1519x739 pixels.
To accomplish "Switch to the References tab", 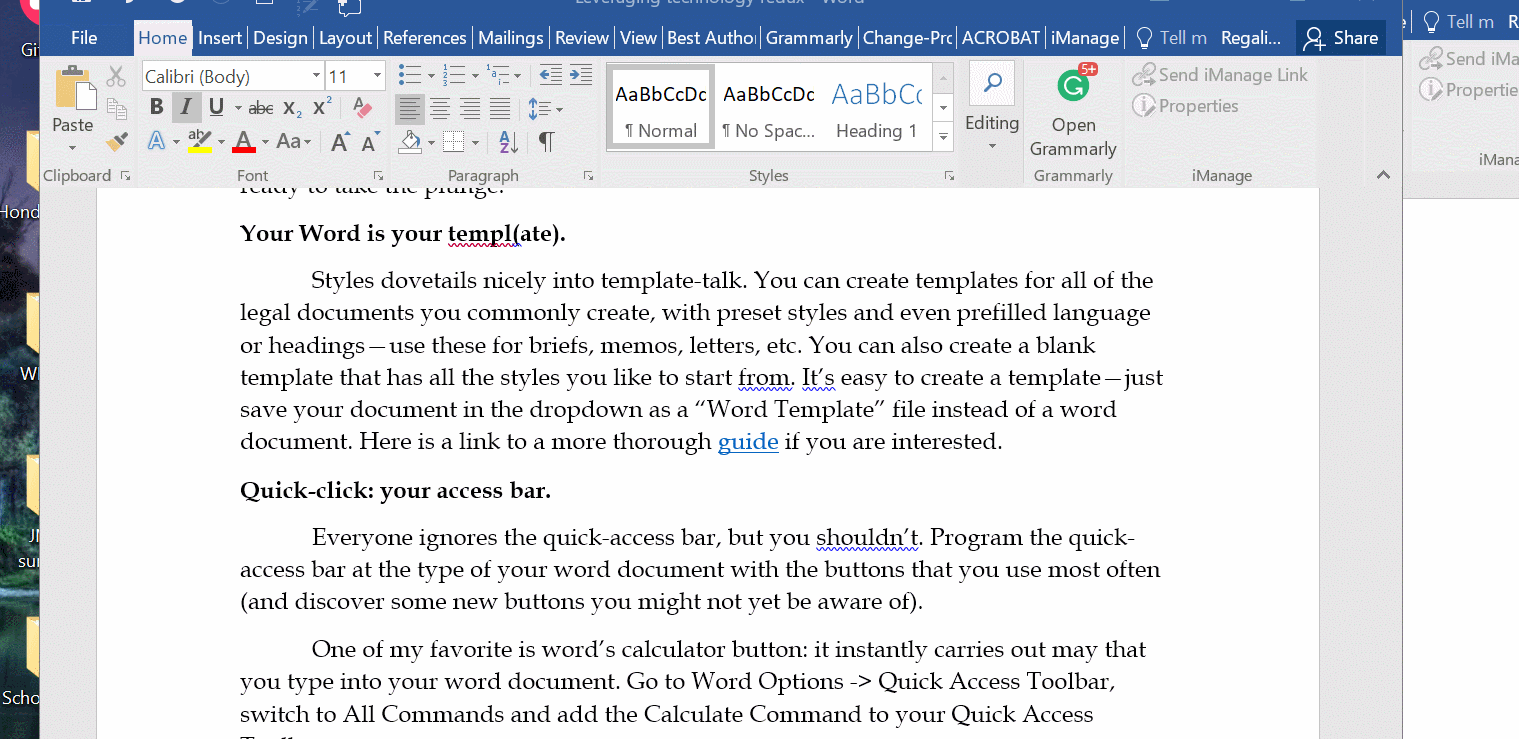I will [x=425, y=38].
